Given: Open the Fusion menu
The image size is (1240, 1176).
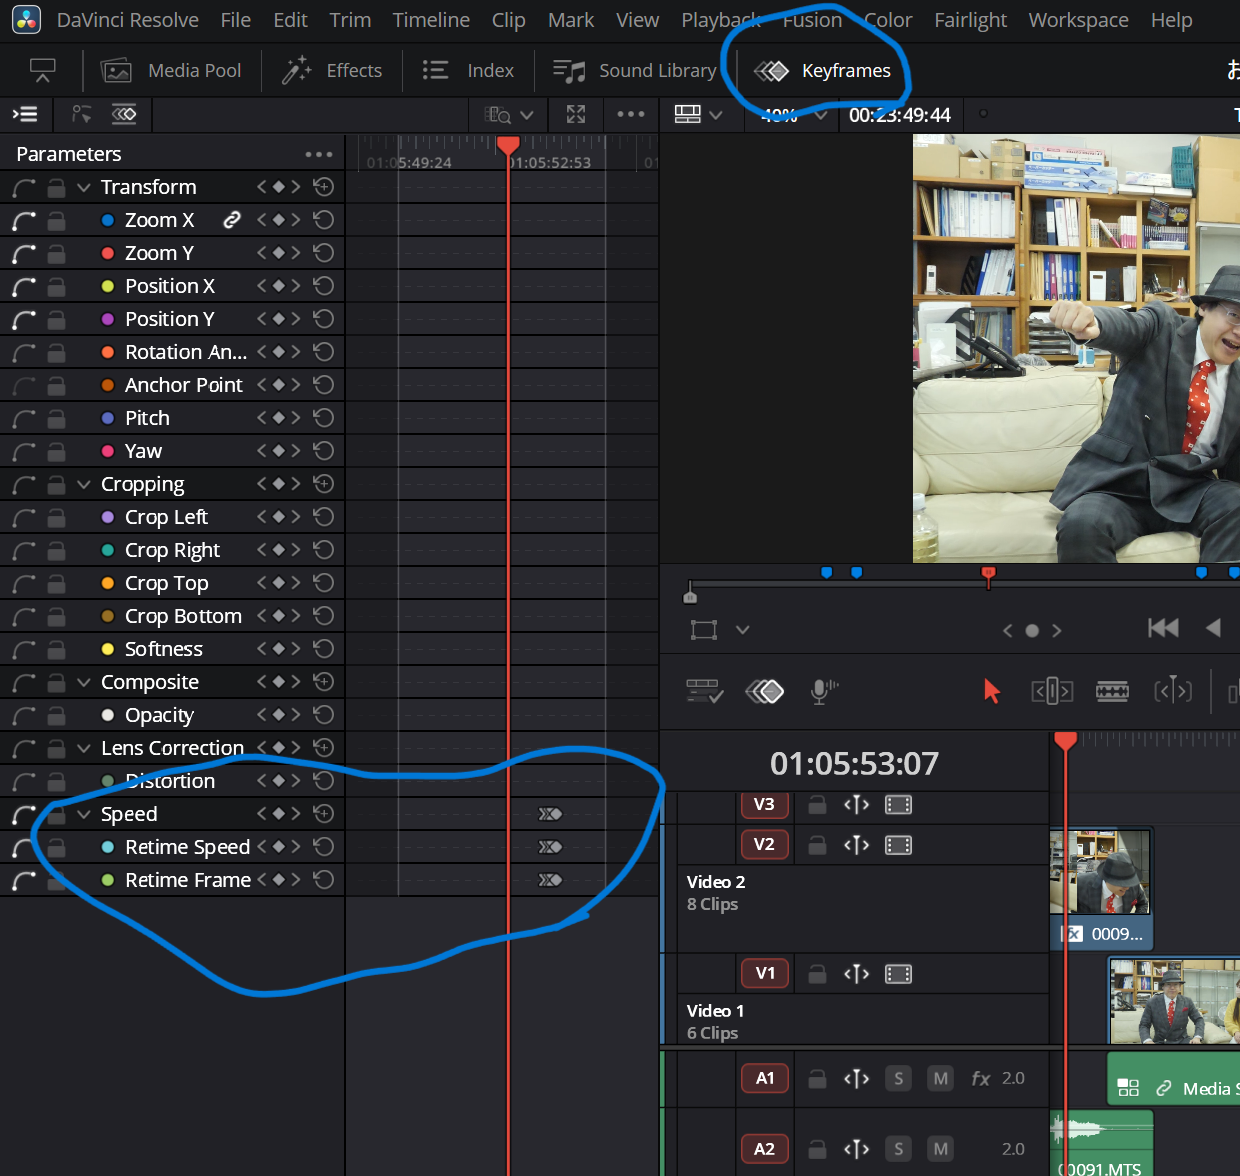Looking at the screenshot, I should point(812,20).
